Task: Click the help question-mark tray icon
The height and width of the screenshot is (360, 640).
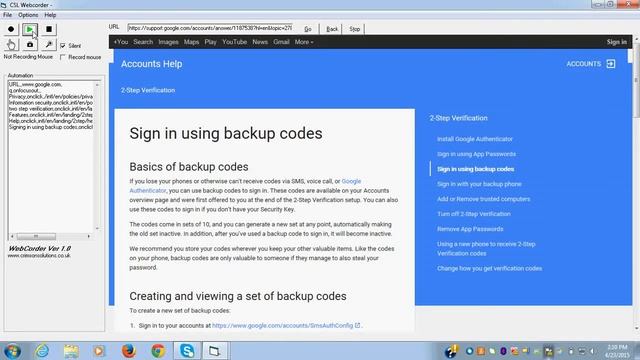Action: [x=452, y=351]
